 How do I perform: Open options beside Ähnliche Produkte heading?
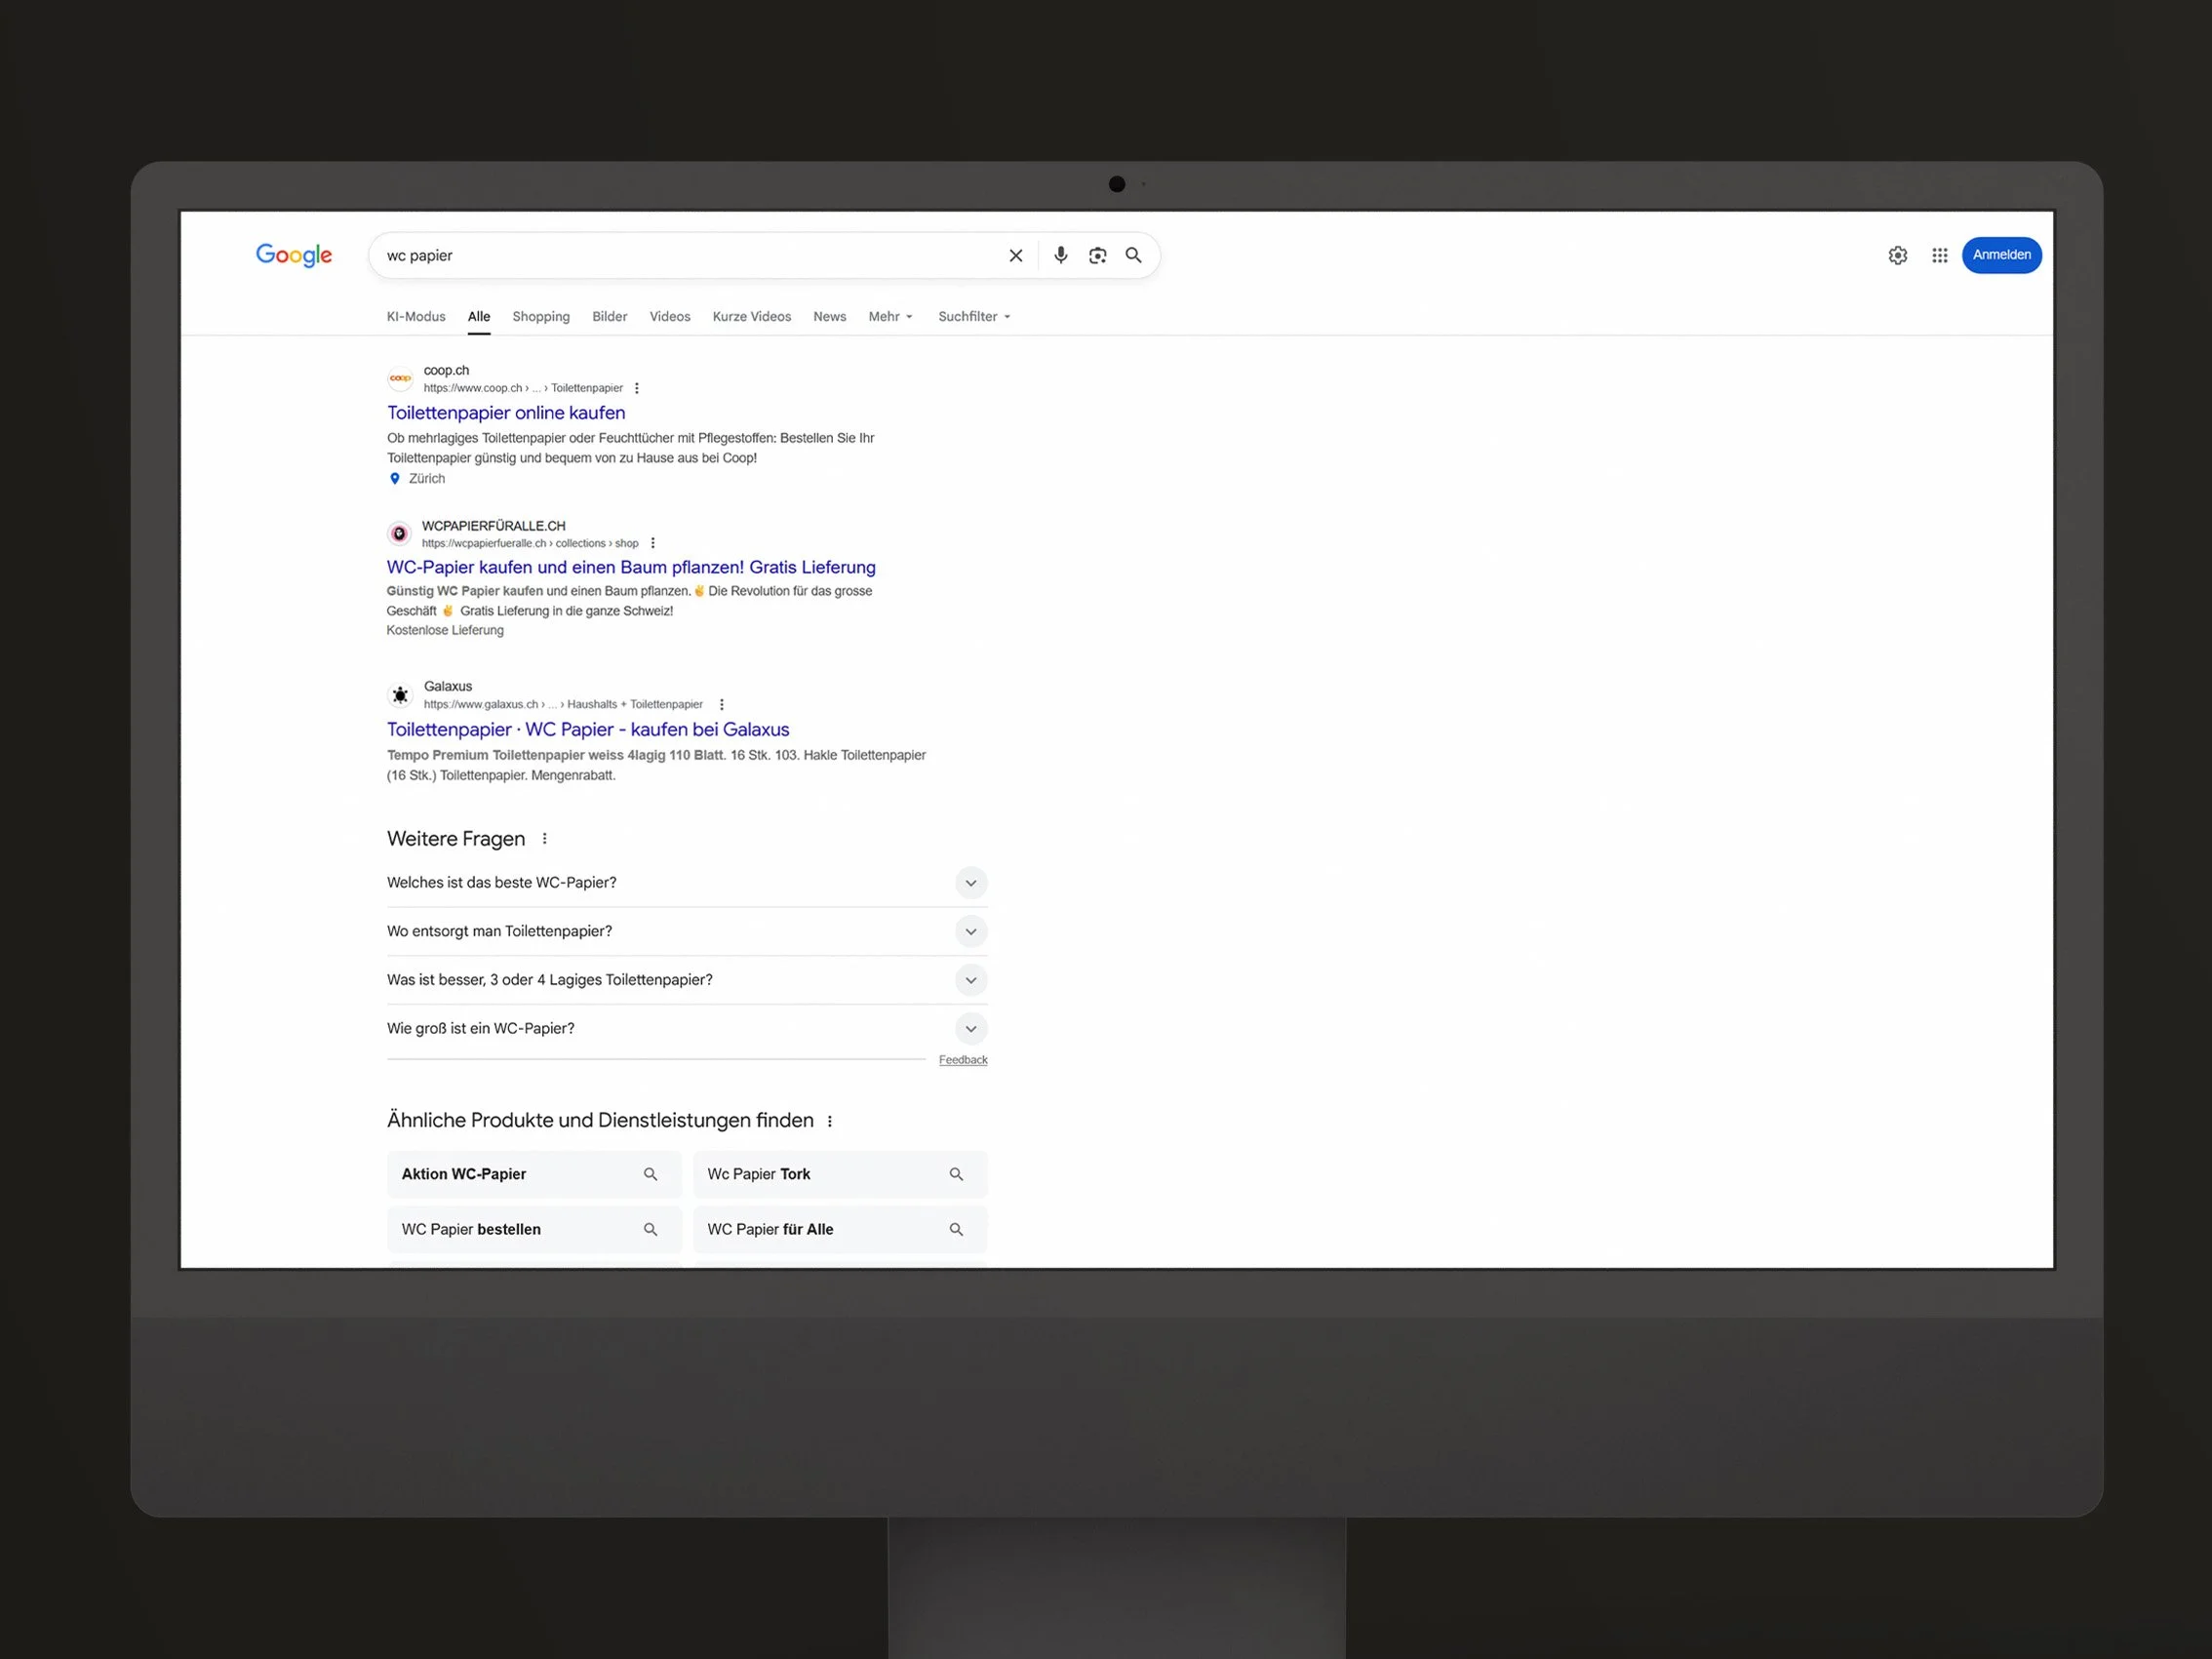(x=829, y=1121)
